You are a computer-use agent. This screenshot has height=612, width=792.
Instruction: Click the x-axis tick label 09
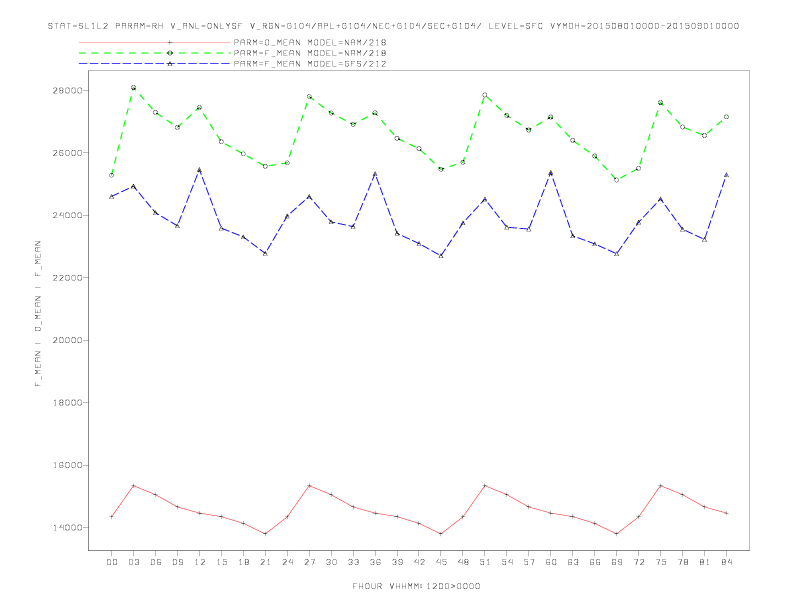pyautogui.click(x=177, y=562)
